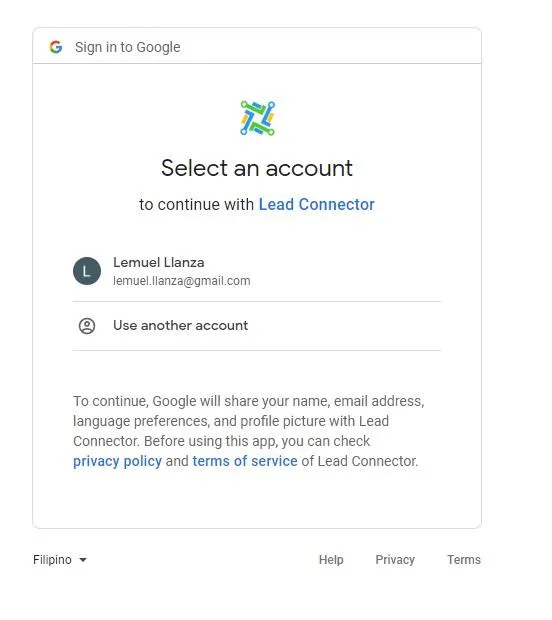The image size is (552, 620).
Task: Click the Help footer link
Action: (x=331, y=560)
